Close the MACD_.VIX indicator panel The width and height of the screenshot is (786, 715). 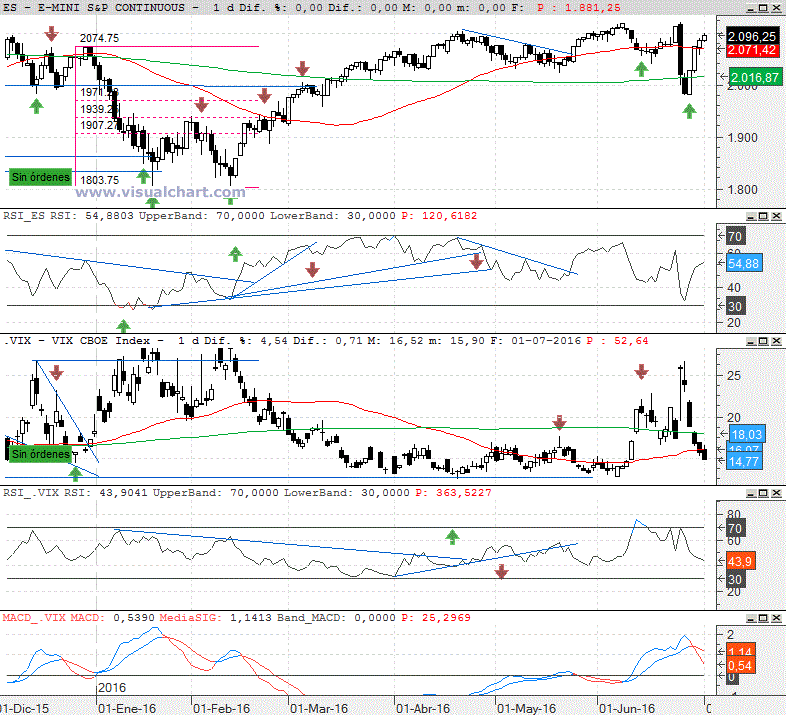tap(776, 618)
